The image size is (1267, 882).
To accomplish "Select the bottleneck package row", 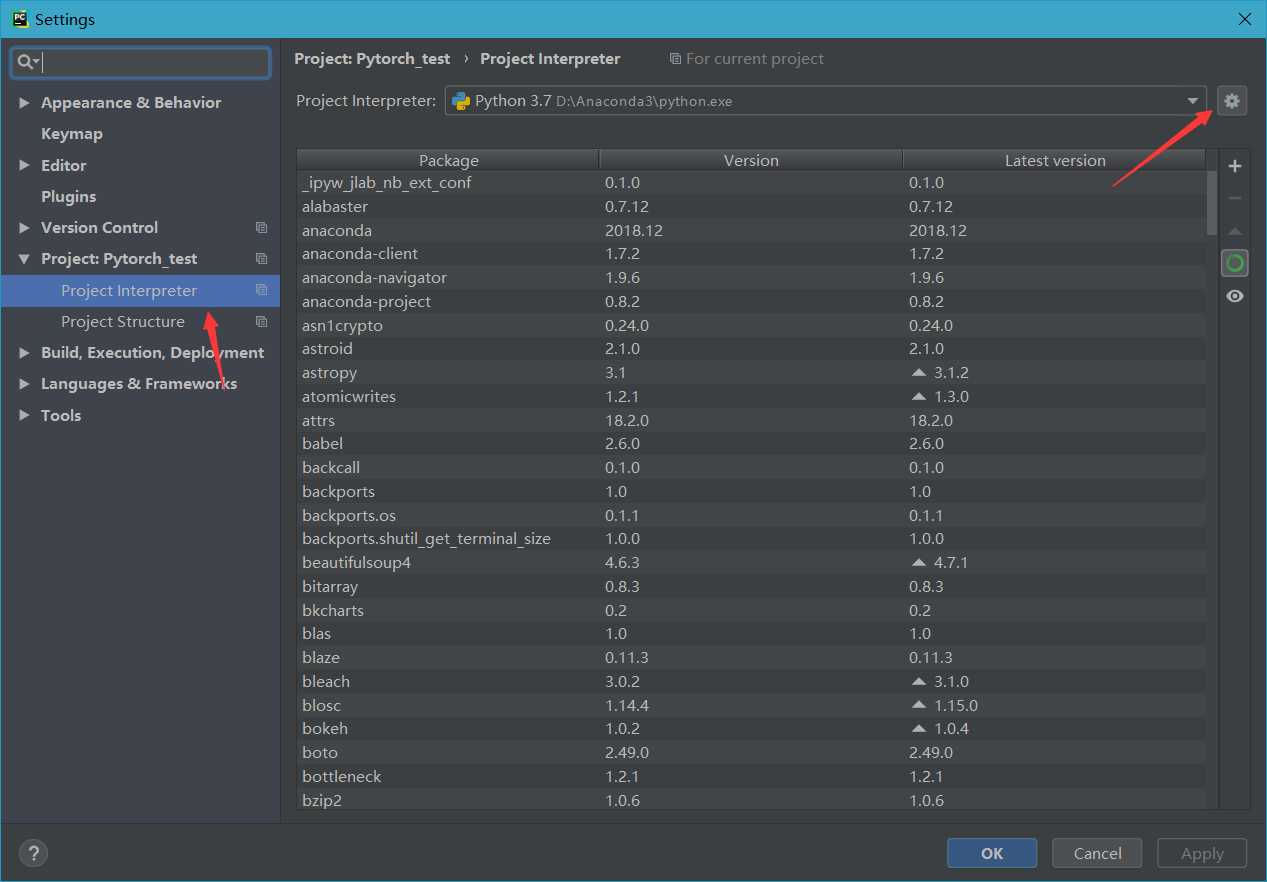I will coord(751,776).
